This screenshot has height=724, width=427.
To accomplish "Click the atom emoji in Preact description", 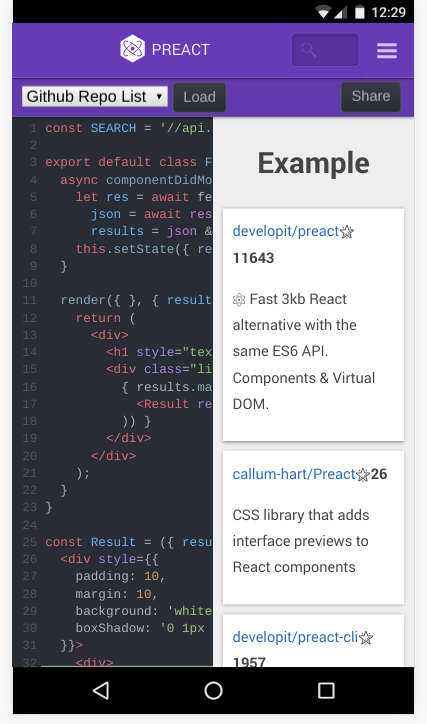I will pyautogui.click(x=239, y=300).
